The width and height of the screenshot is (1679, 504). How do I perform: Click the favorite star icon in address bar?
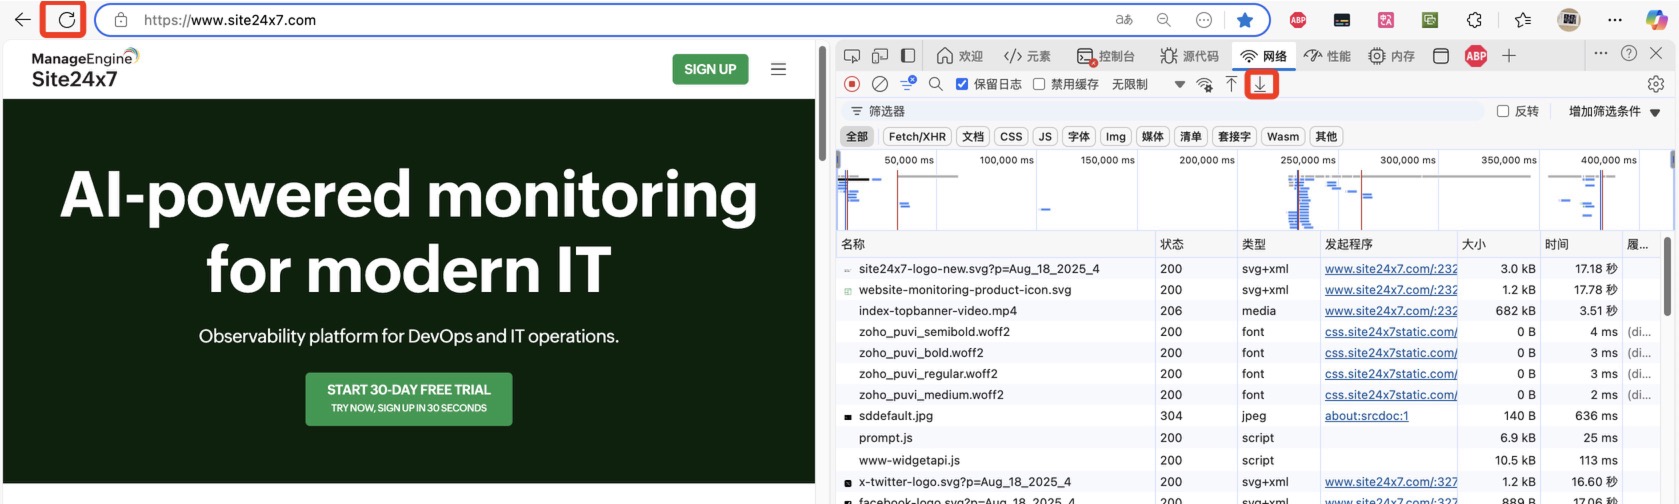click(x=1244, y=19)
